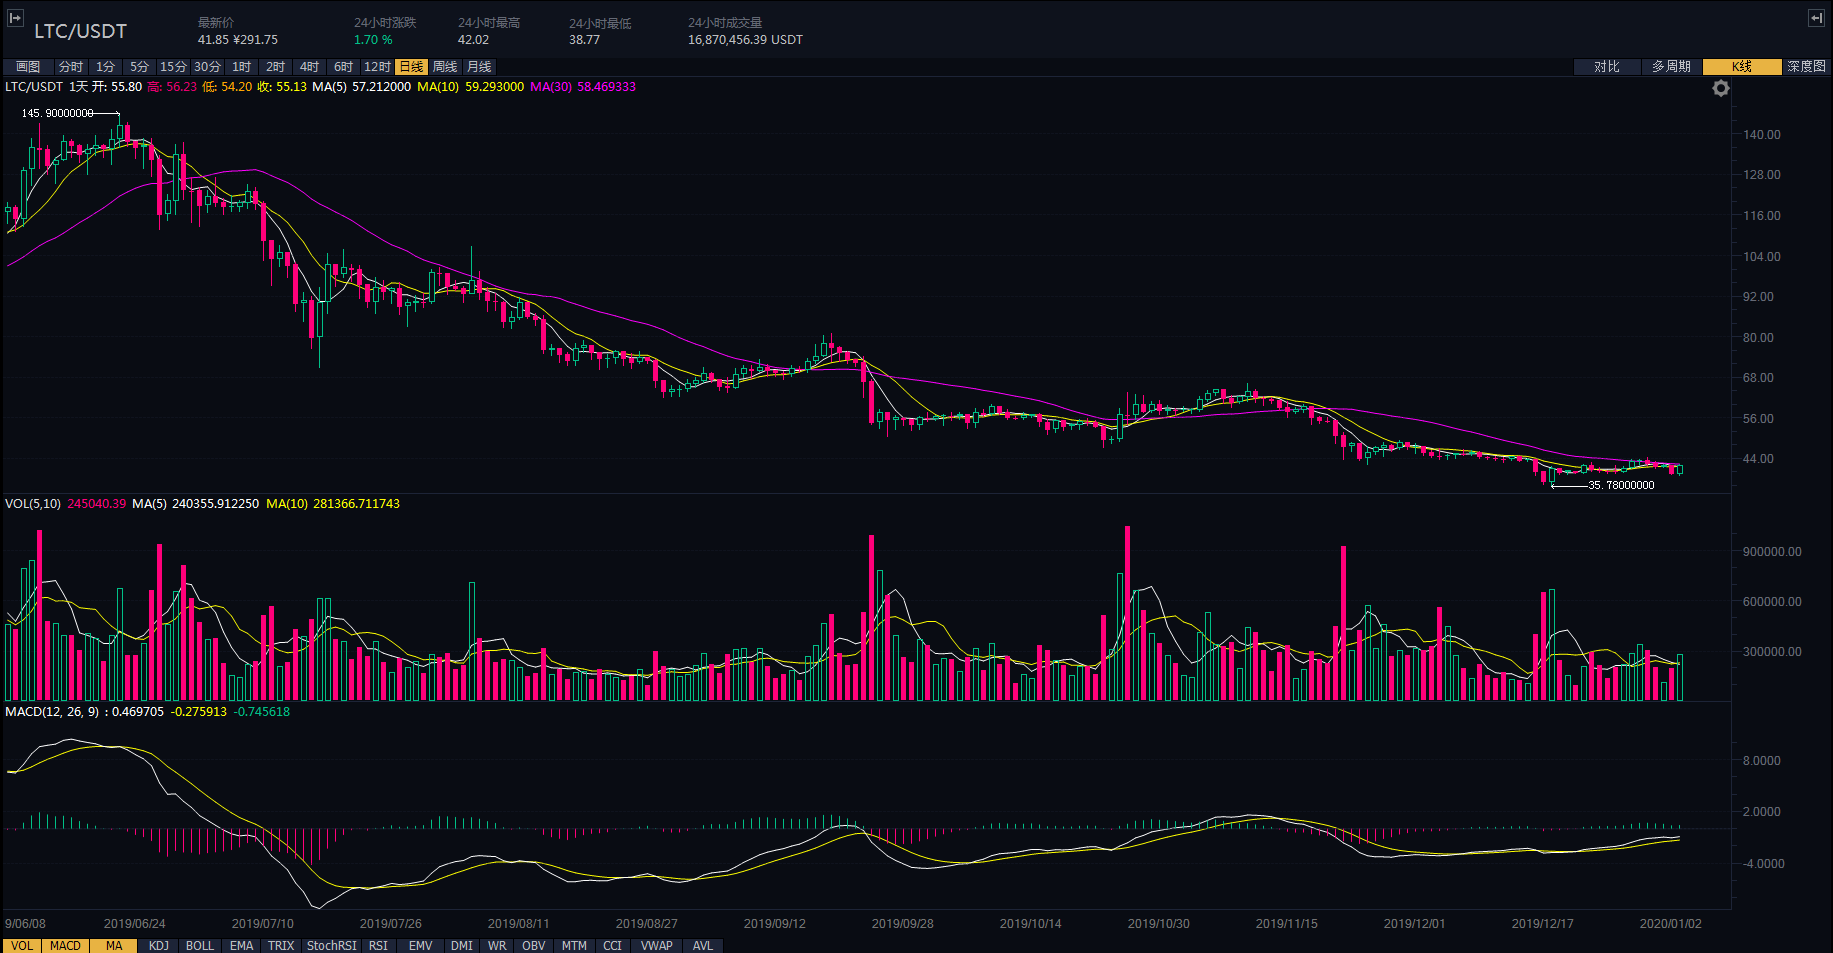Toggle the EMV indicator
This screenshot has height=953, width=1833.
click(x=420, y=946)
